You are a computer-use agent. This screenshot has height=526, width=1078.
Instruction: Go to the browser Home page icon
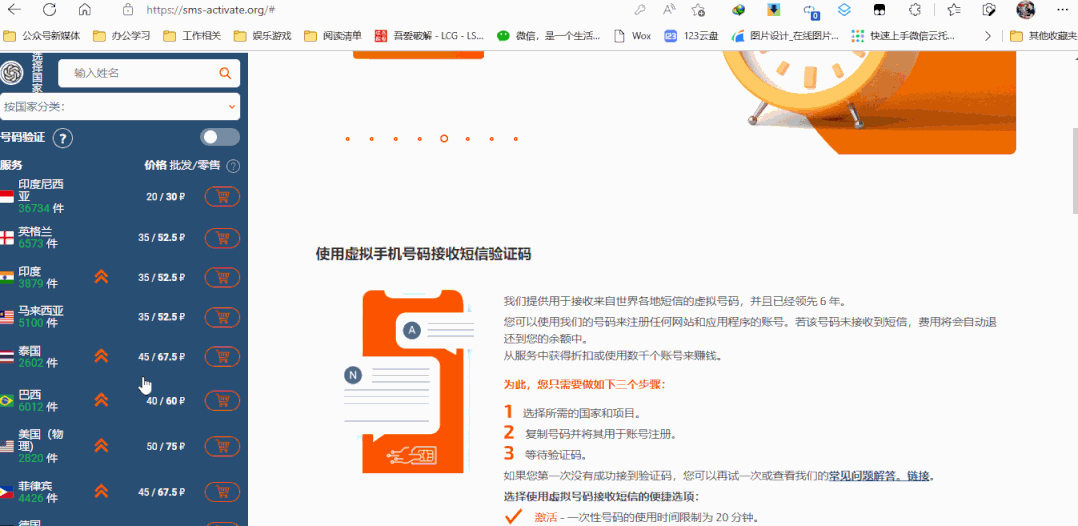pos(85,10)
